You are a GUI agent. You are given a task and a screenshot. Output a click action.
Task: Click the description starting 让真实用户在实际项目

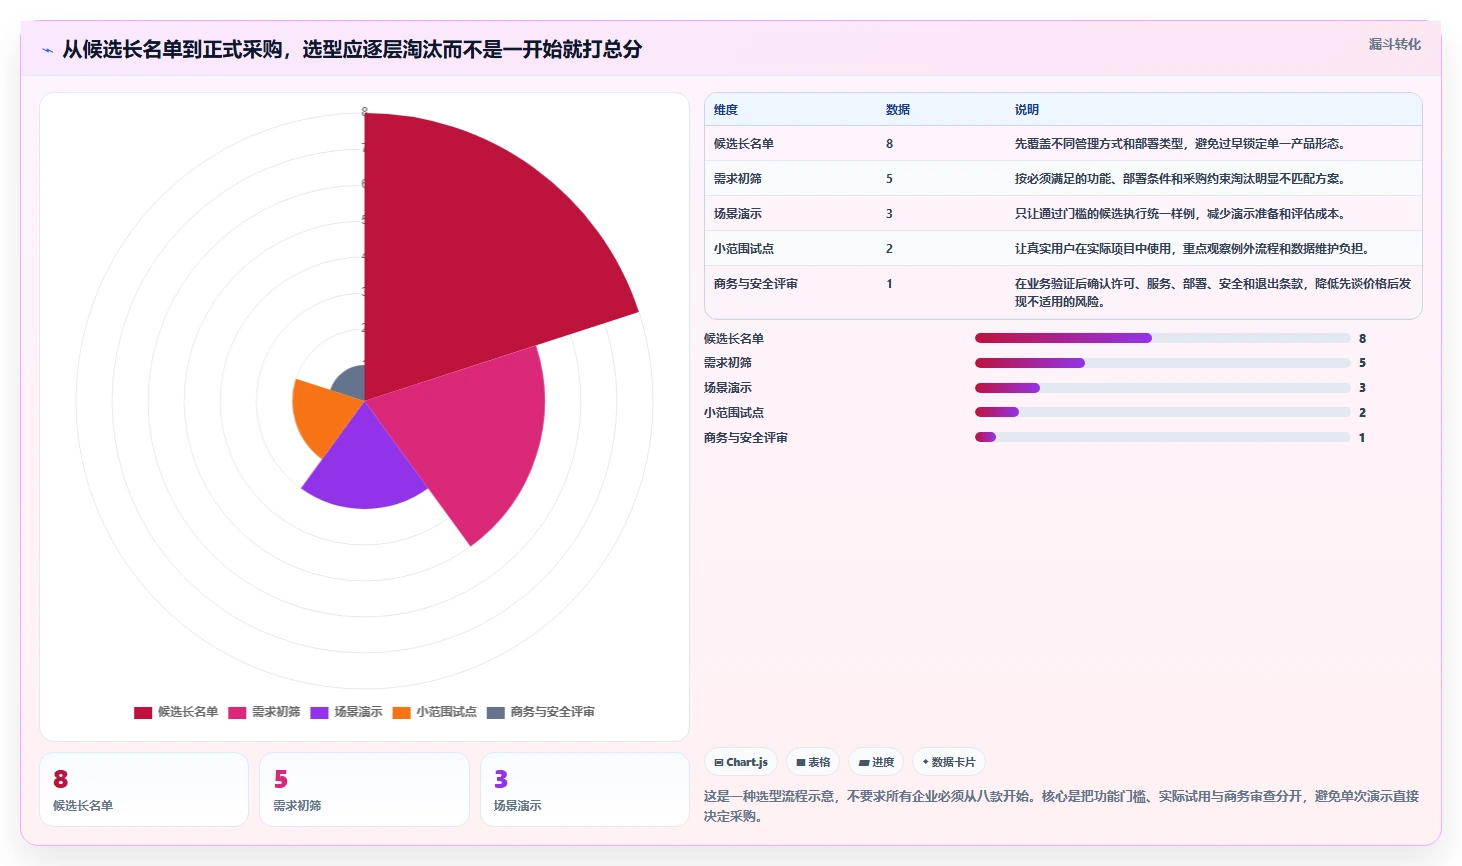1194,249
